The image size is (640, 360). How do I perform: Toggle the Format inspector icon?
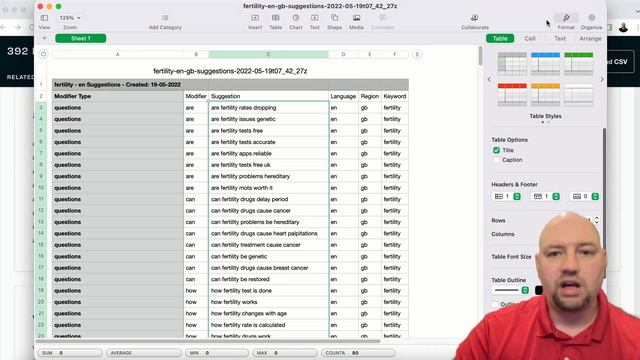[x=566, y=18]
